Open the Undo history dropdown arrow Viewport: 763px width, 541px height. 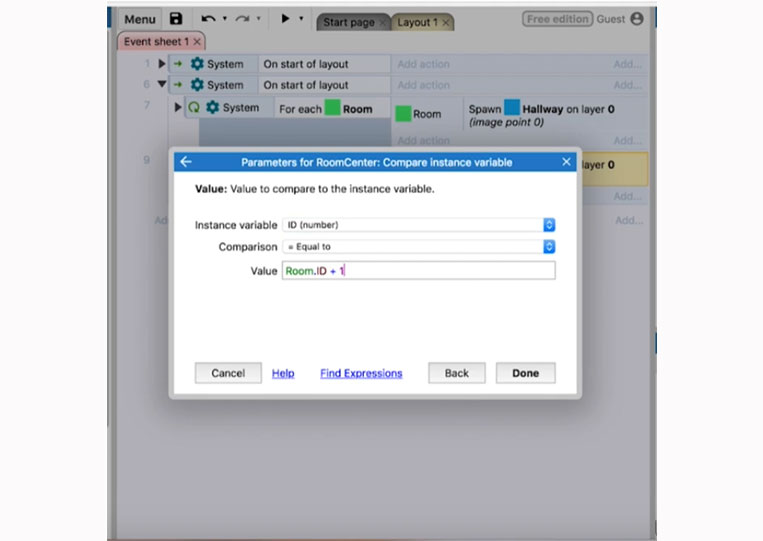(225, 18)
